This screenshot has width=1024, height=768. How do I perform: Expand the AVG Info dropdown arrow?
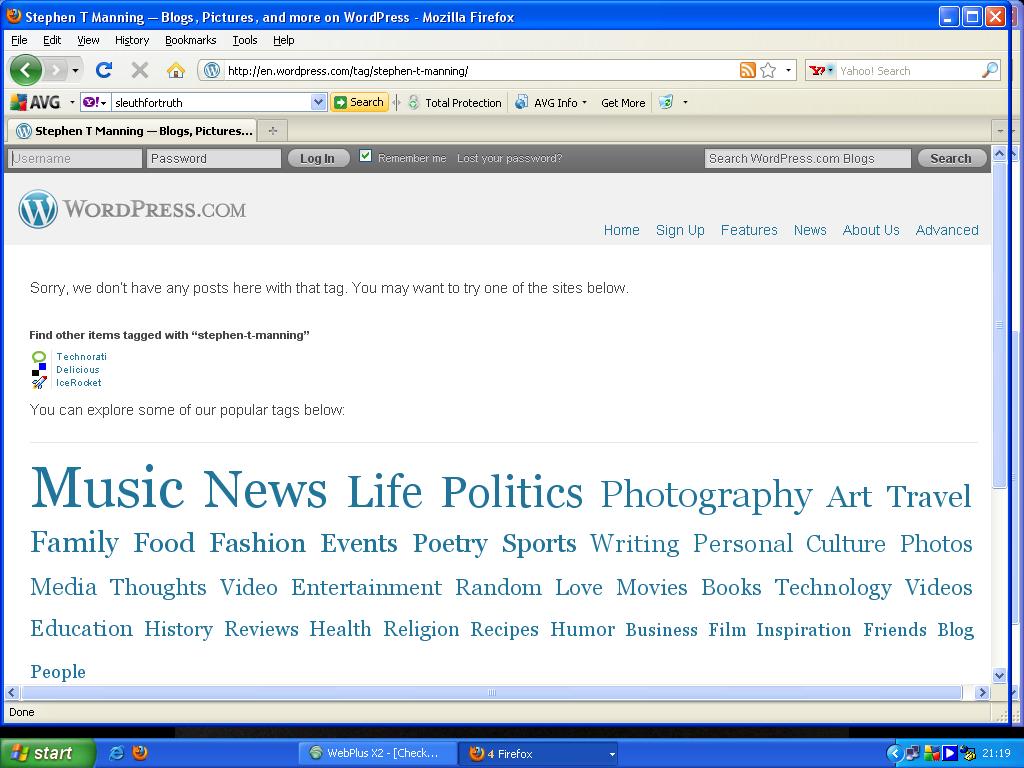pos(584,103)
